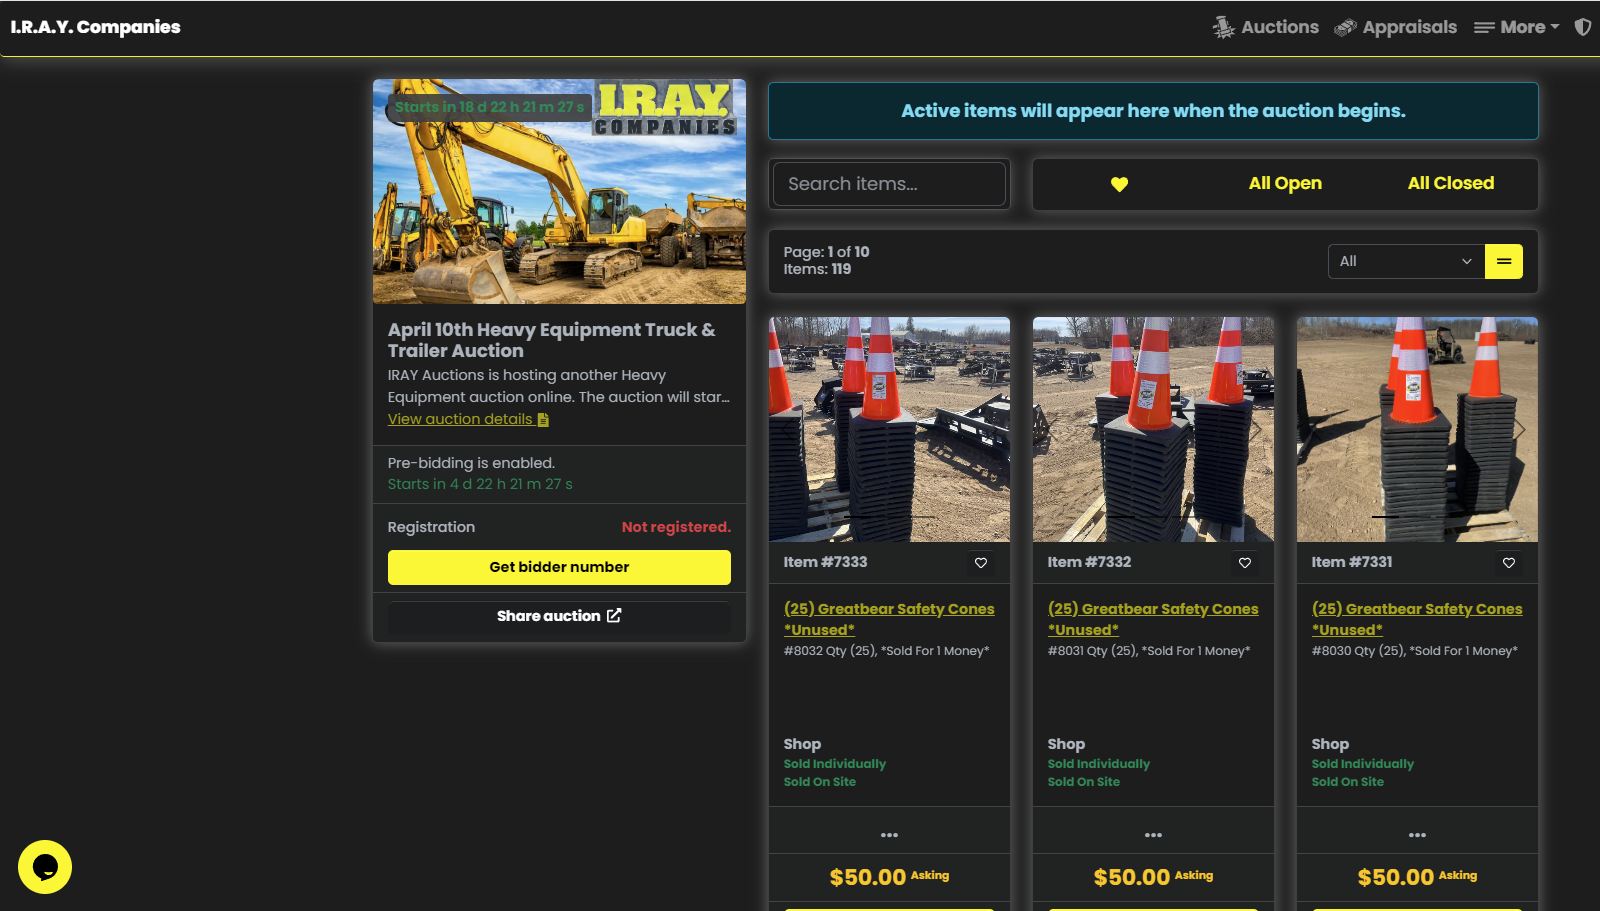This screenshot has height=911, width=1600.
Task: Click the Page 1 of 10 indicator
Action: point(826,252)
